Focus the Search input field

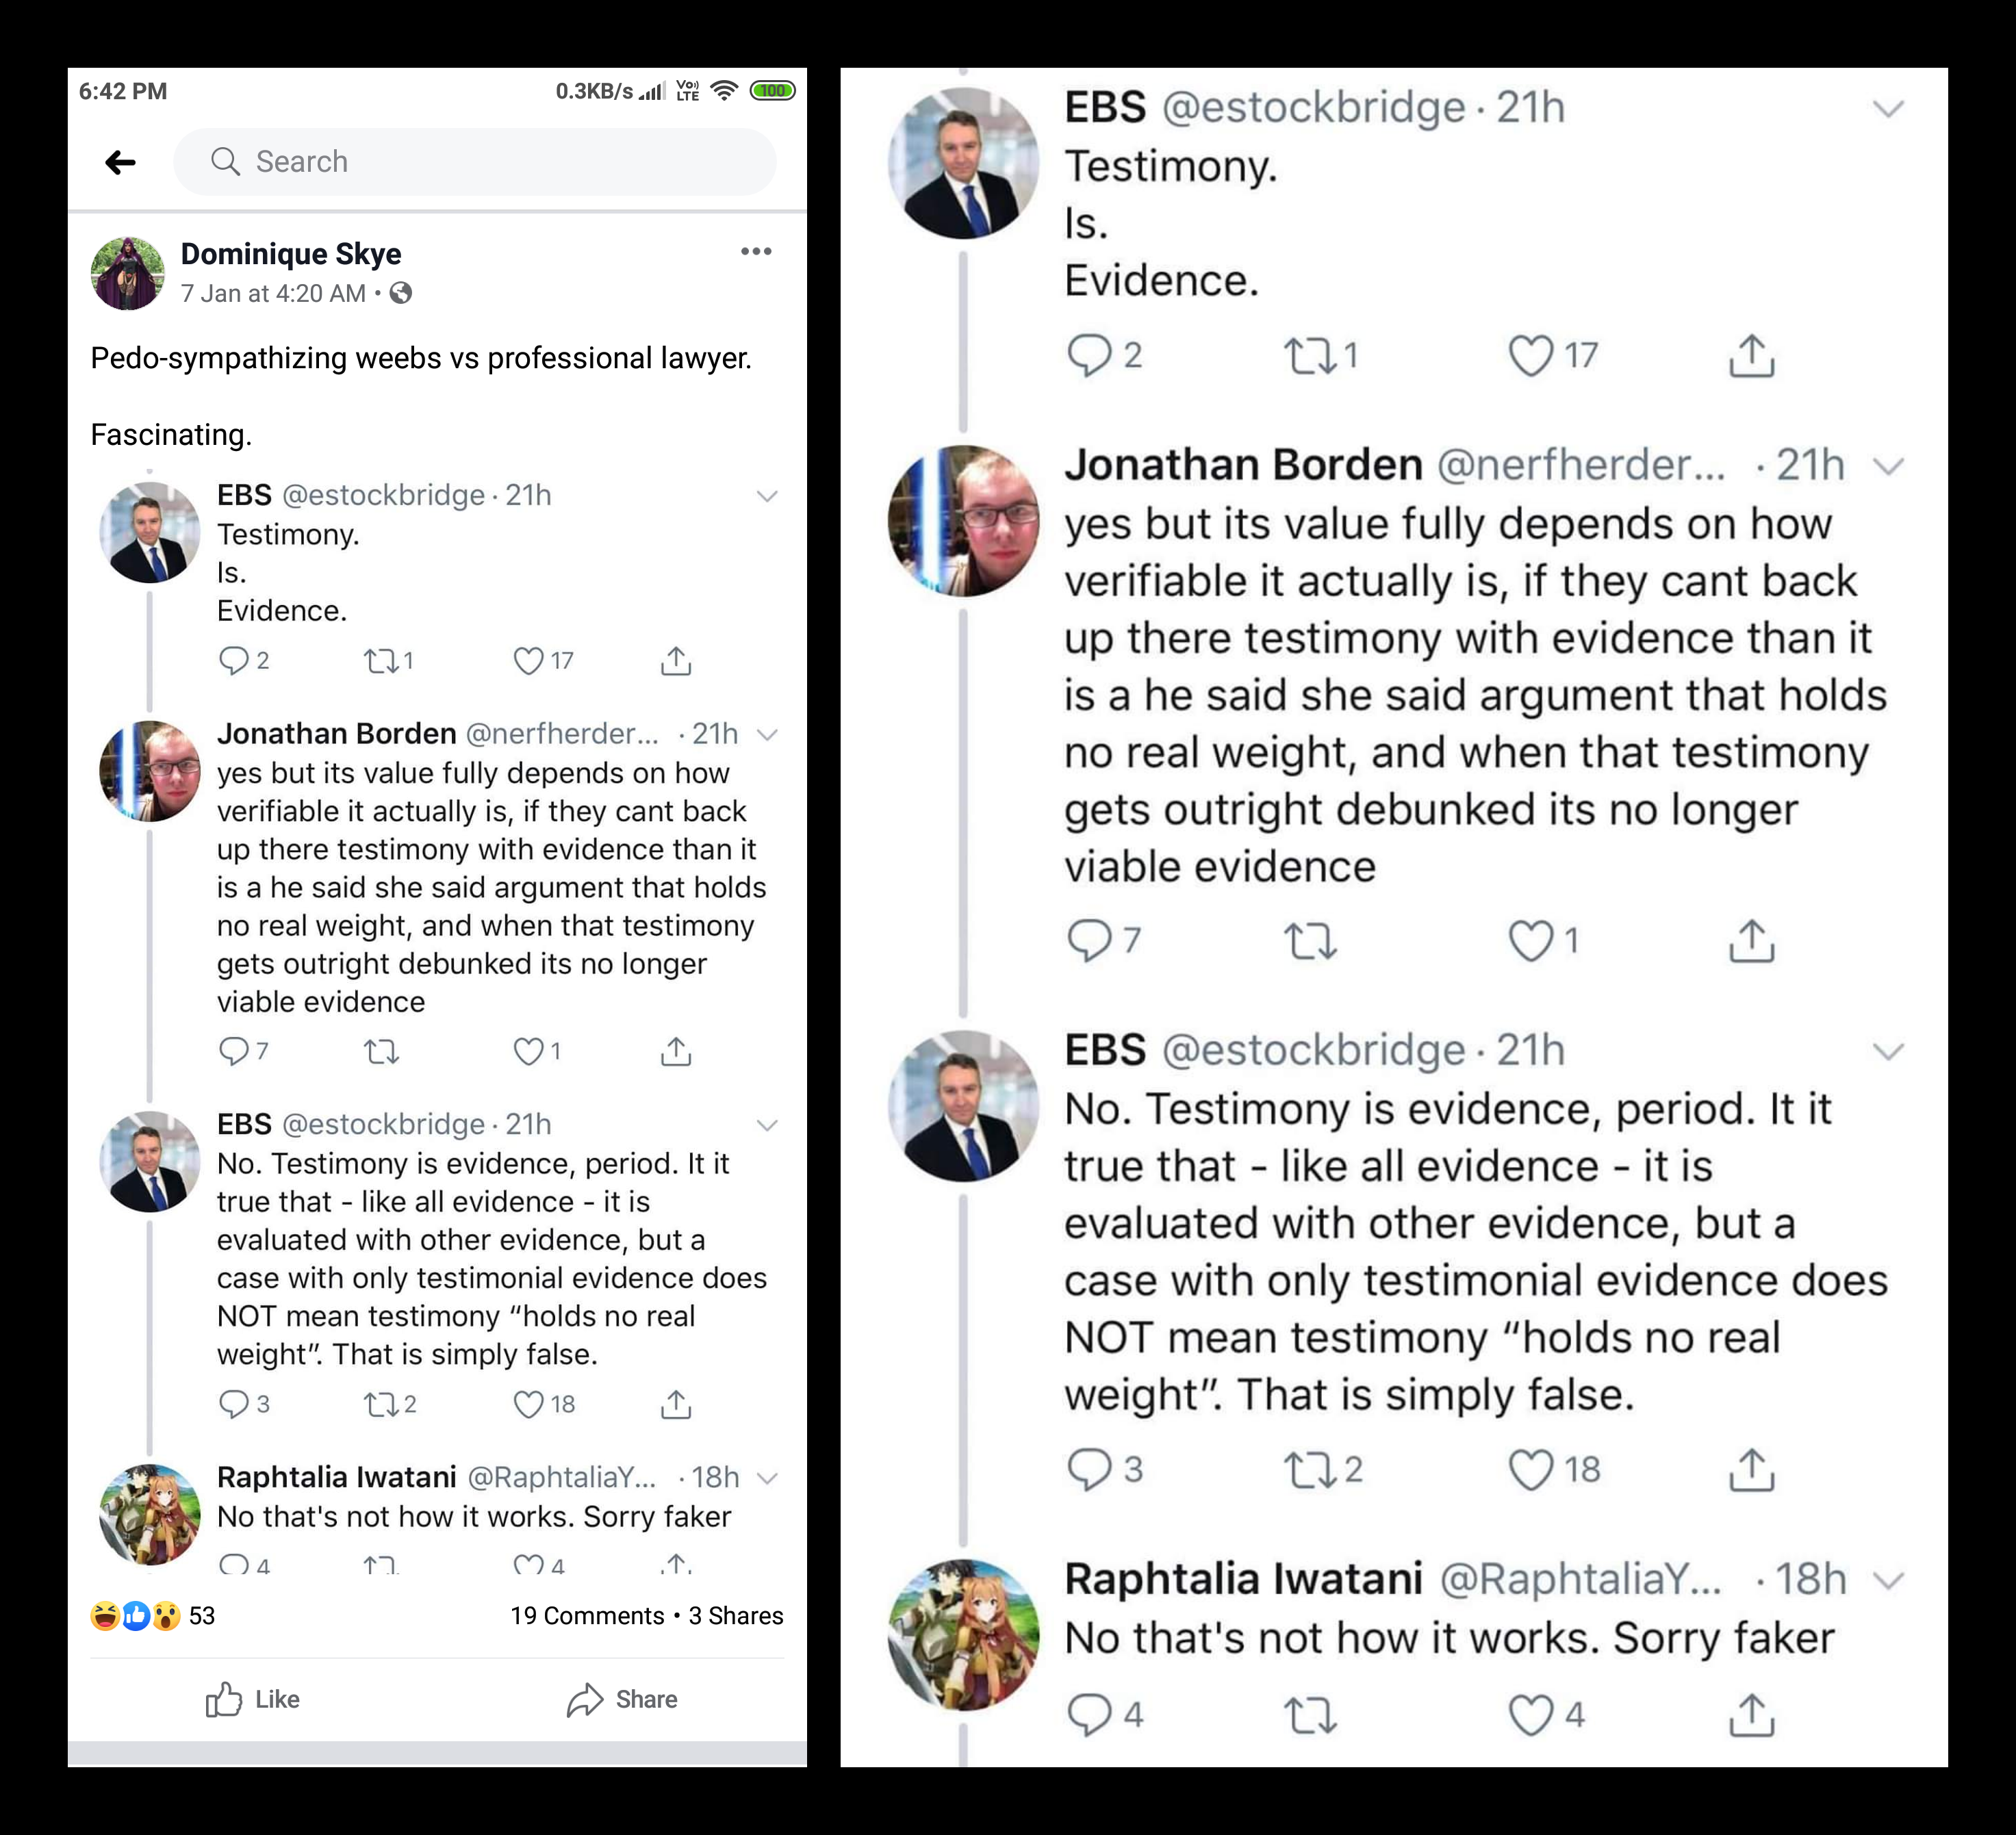[x=475, y=162]
